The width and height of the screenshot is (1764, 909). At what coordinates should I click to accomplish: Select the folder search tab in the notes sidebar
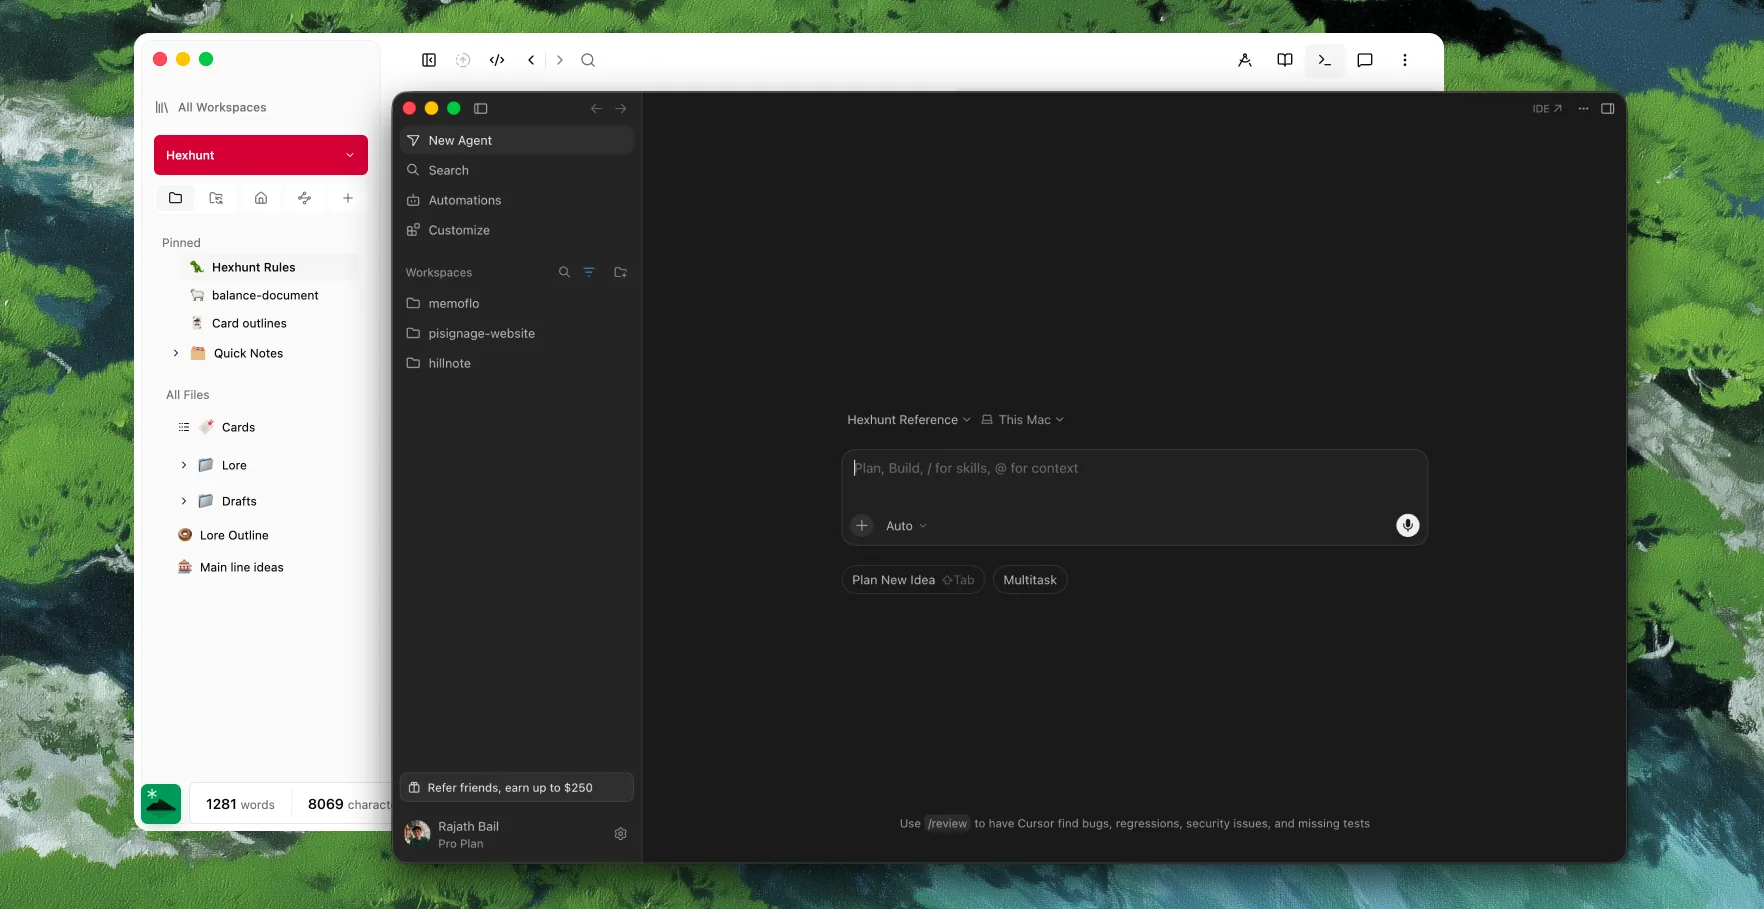point(216,198)
